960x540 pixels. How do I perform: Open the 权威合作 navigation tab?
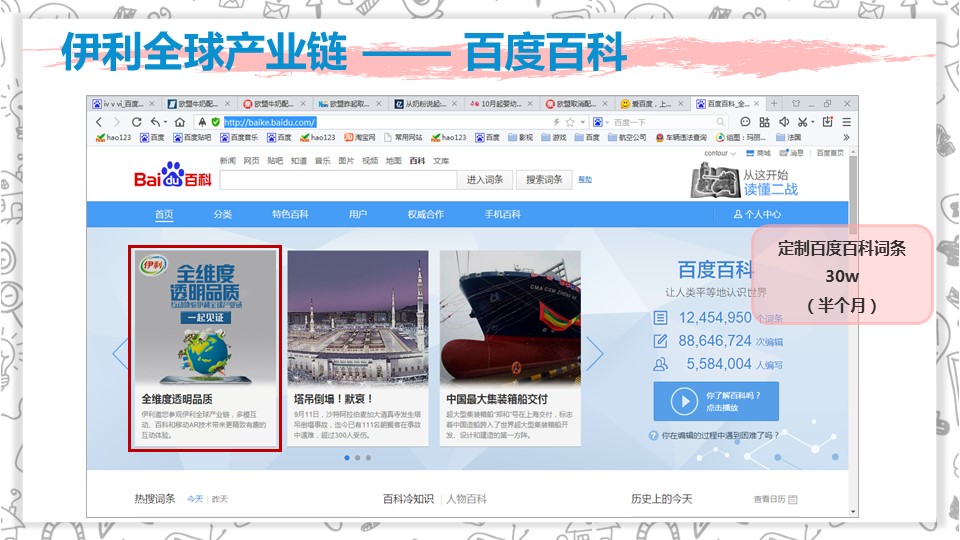tap(425, 214)
